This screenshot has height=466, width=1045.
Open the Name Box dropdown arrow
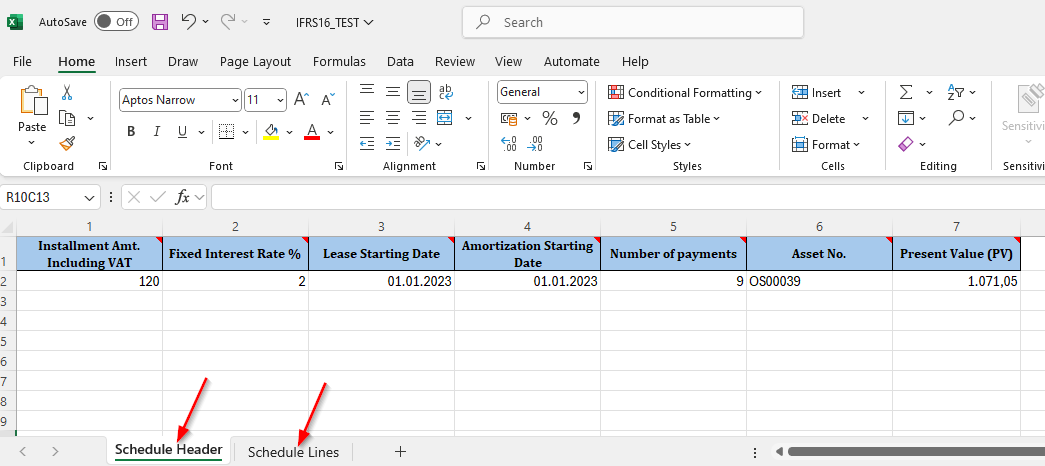[89, 198]
